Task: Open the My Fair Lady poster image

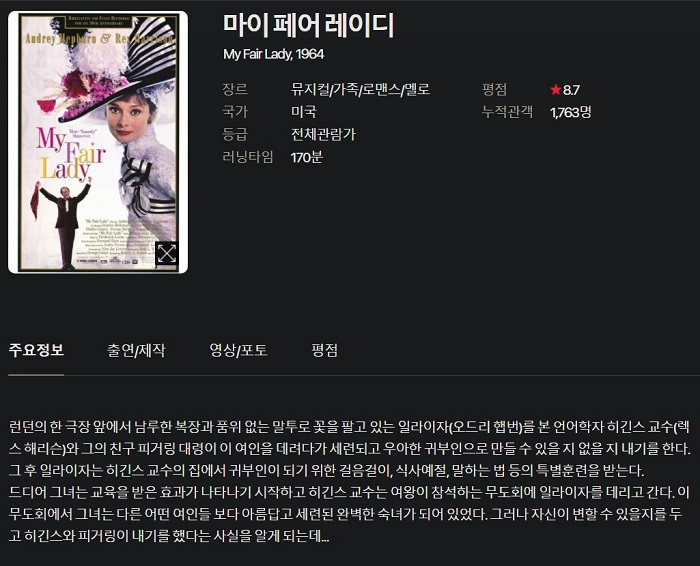Action: click(98, 142)
